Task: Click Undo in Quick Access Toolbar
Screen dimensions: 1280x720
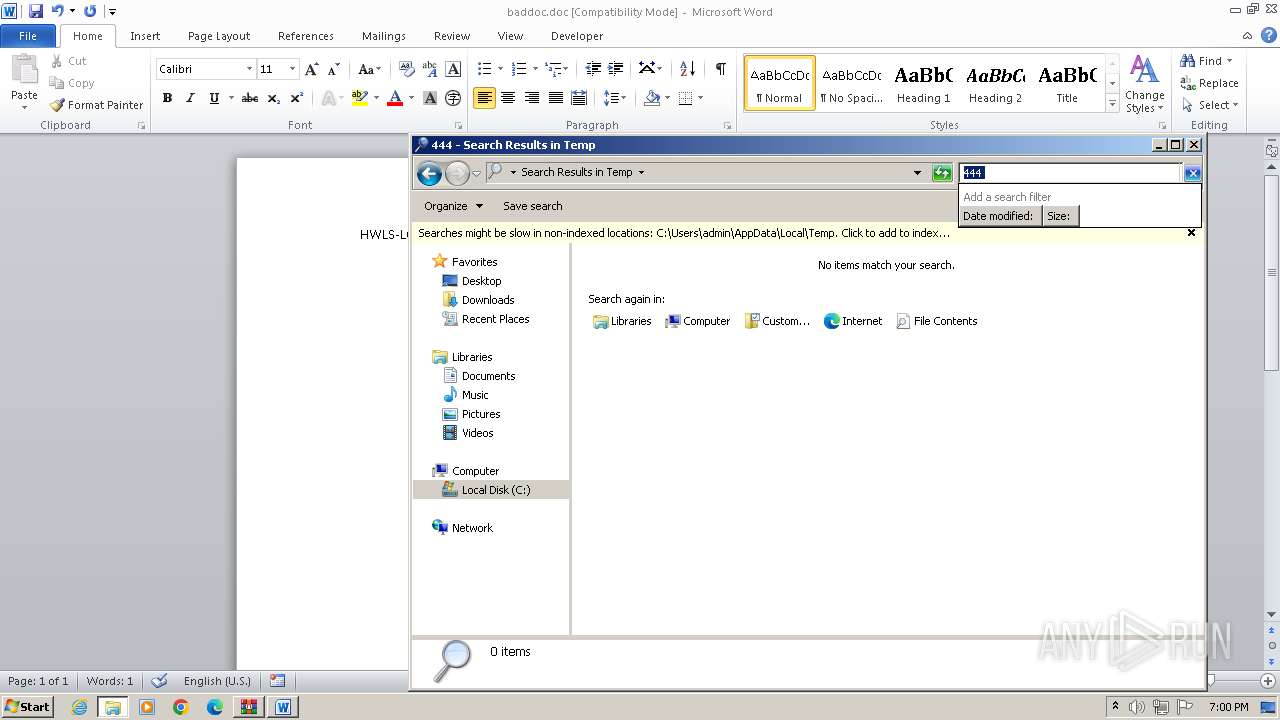Action: click(58, 11)
